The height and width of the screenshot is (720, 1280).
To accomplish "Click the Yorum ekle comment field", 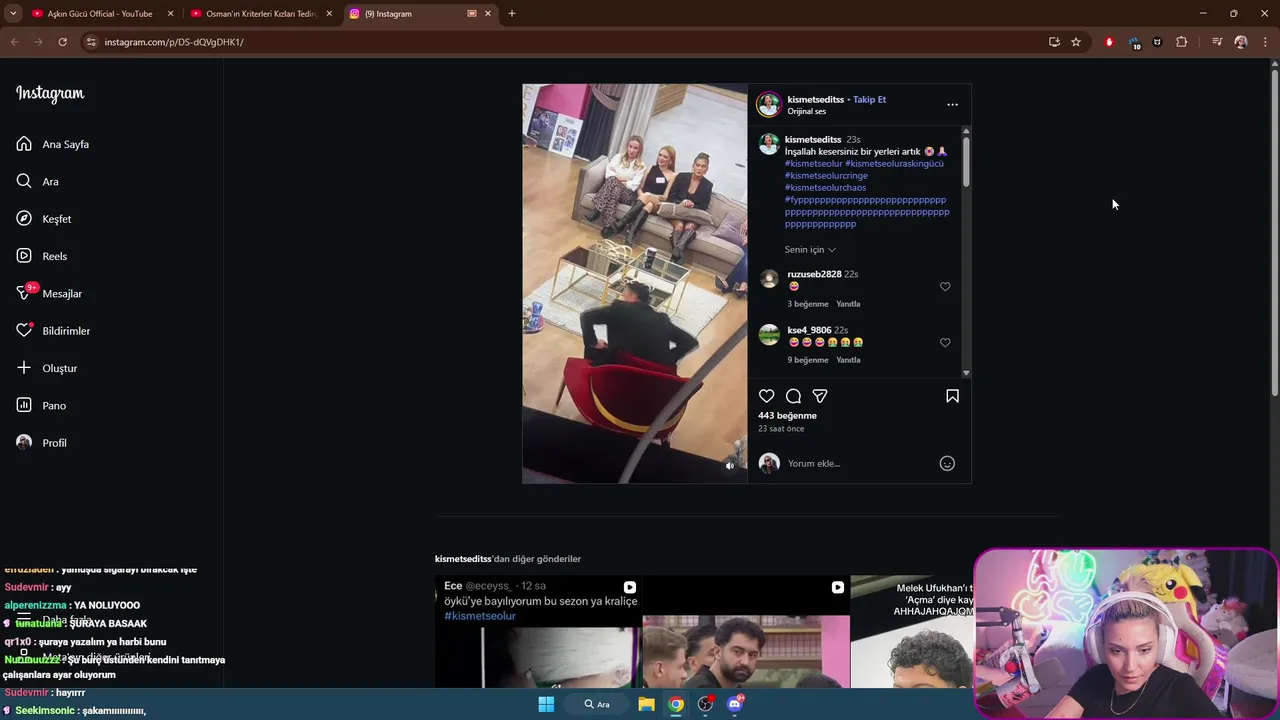I will 860,463.
